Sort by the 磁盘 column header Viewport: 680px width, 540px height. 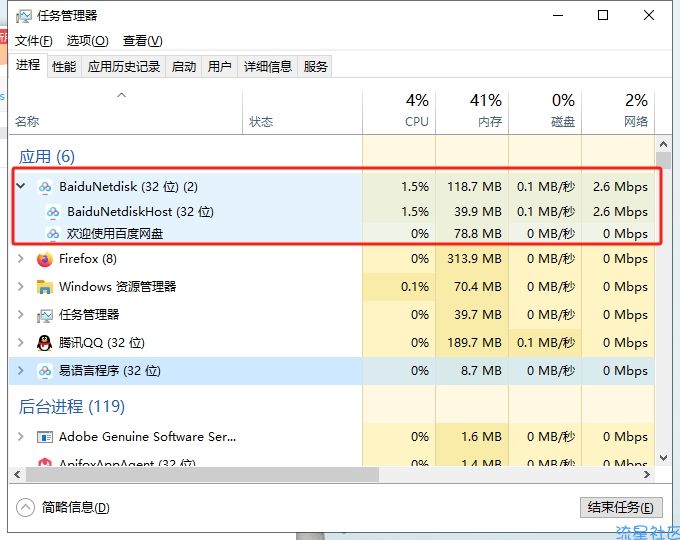point(545,113)
